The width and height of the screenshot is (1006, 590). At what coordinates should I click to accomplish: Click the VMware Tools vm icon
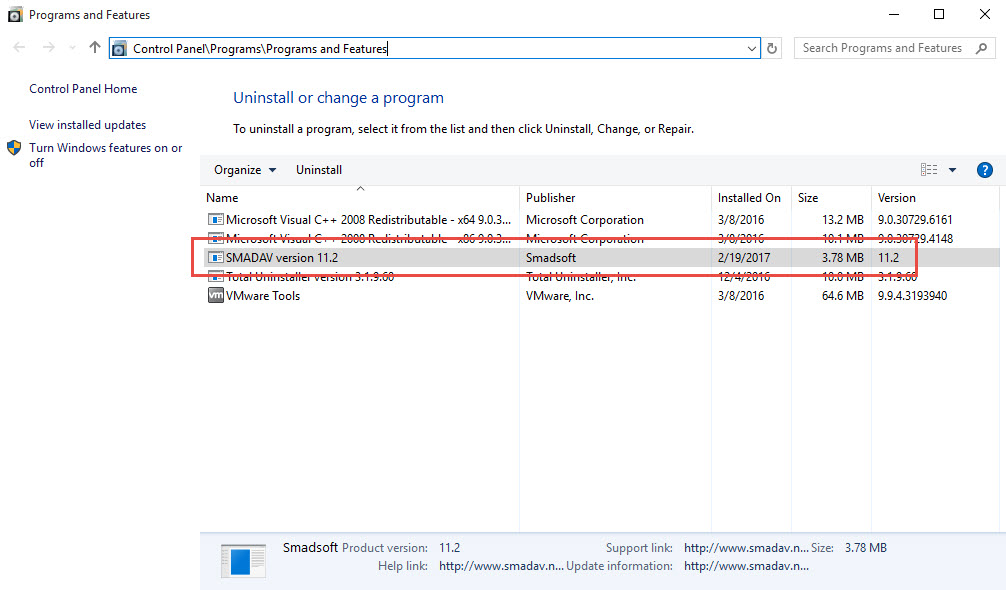click(216, 295)
